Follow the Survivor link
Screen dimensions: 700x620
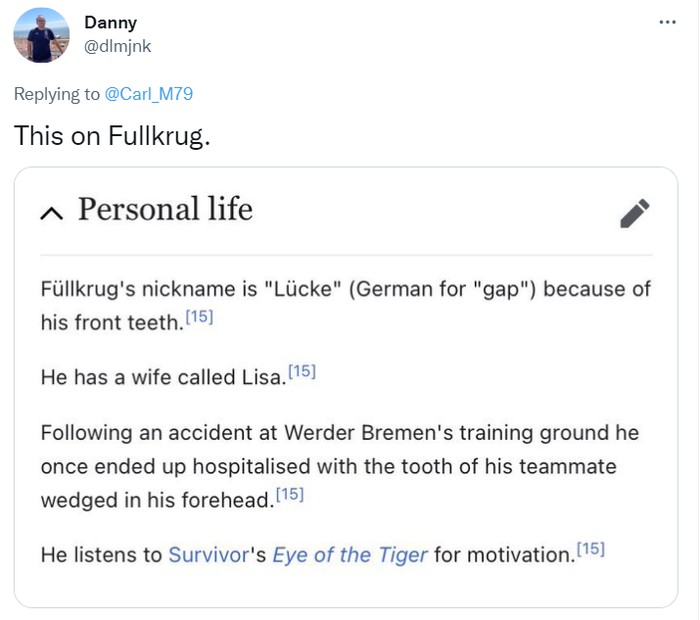(x=206, y=554)
